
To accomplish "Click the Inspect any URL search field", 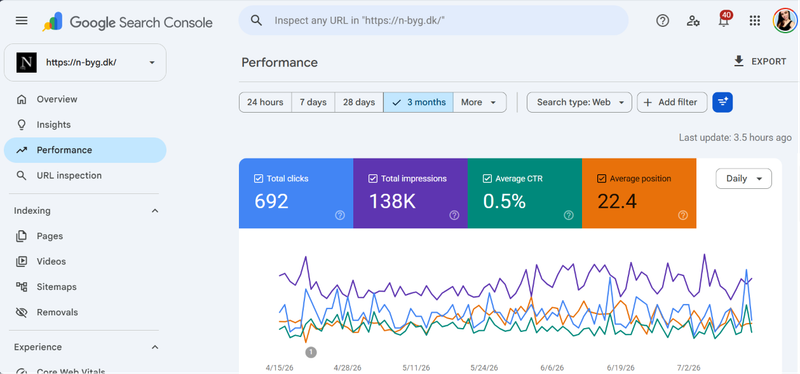I will pos(433,20).
